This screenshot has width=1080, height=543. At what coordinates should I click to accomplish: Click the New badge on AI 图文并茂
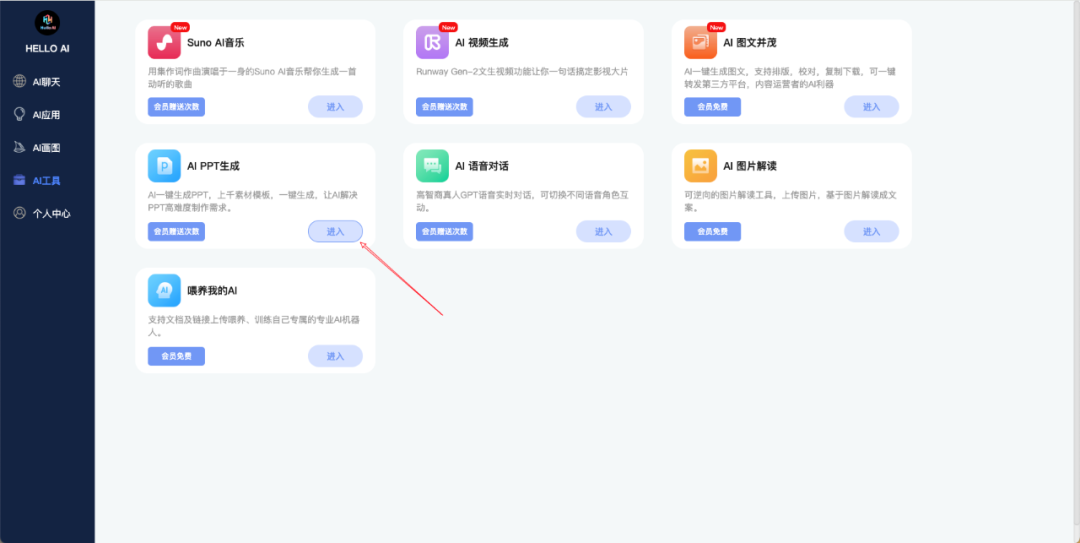point(716,28)
